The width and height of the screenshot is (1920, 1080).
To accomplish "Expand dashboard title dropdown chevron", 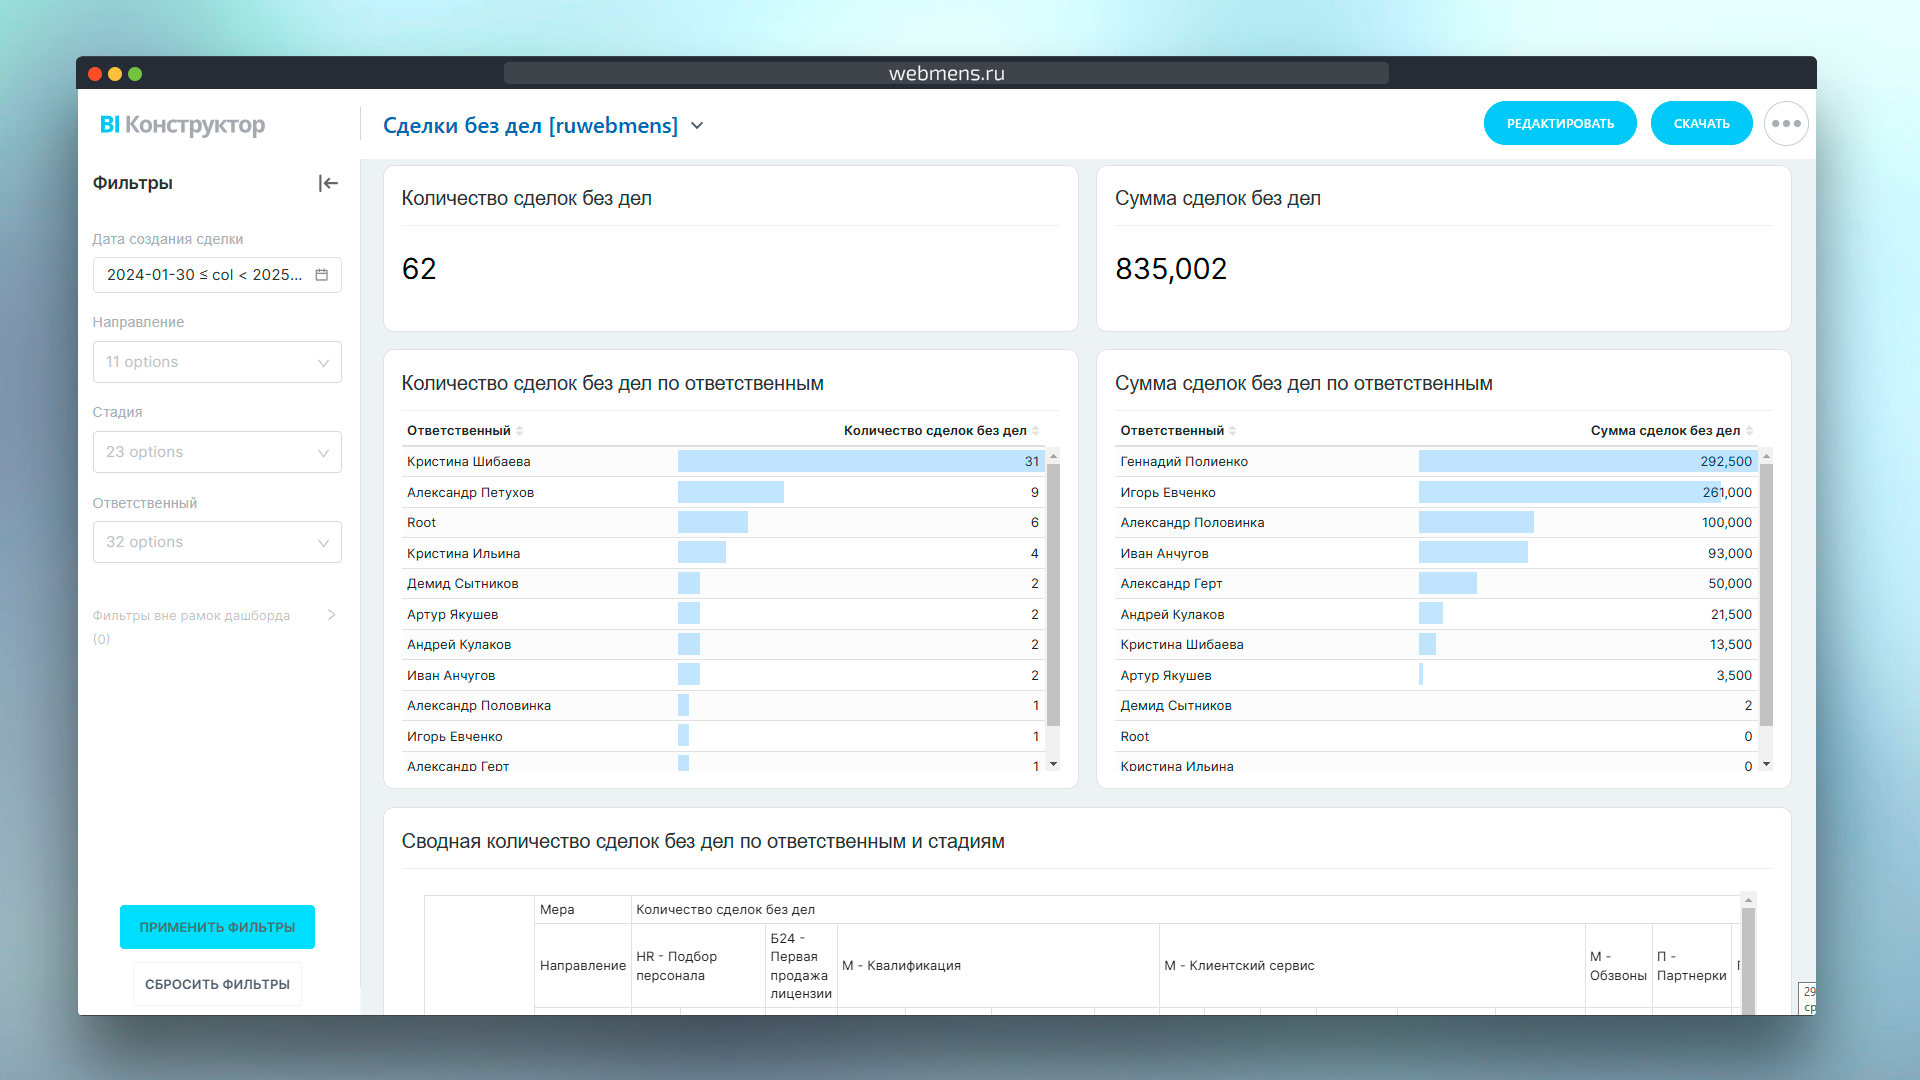I will tap(698, 126).
